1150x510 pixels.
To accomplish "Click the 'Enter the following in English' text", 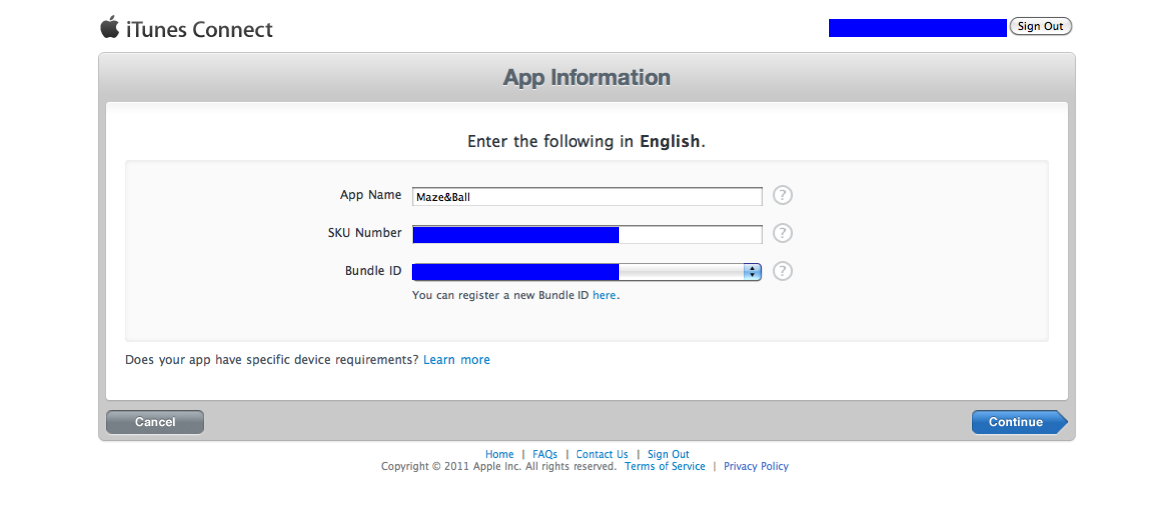I will (x=587, y=142).
